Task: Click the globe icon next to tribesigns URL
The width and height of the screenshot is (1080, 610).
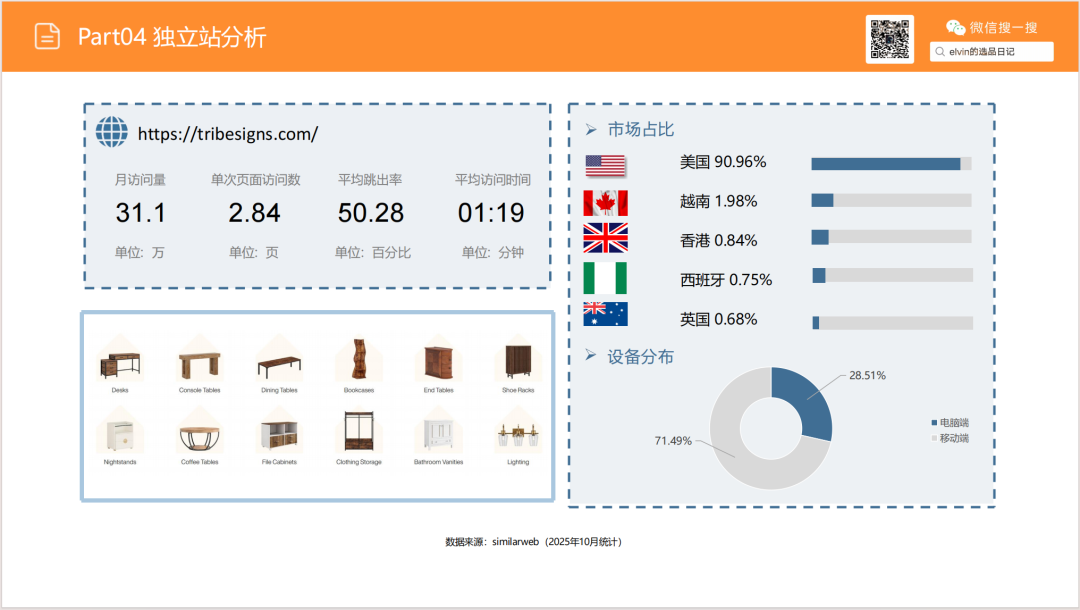Action: (112, 132)
